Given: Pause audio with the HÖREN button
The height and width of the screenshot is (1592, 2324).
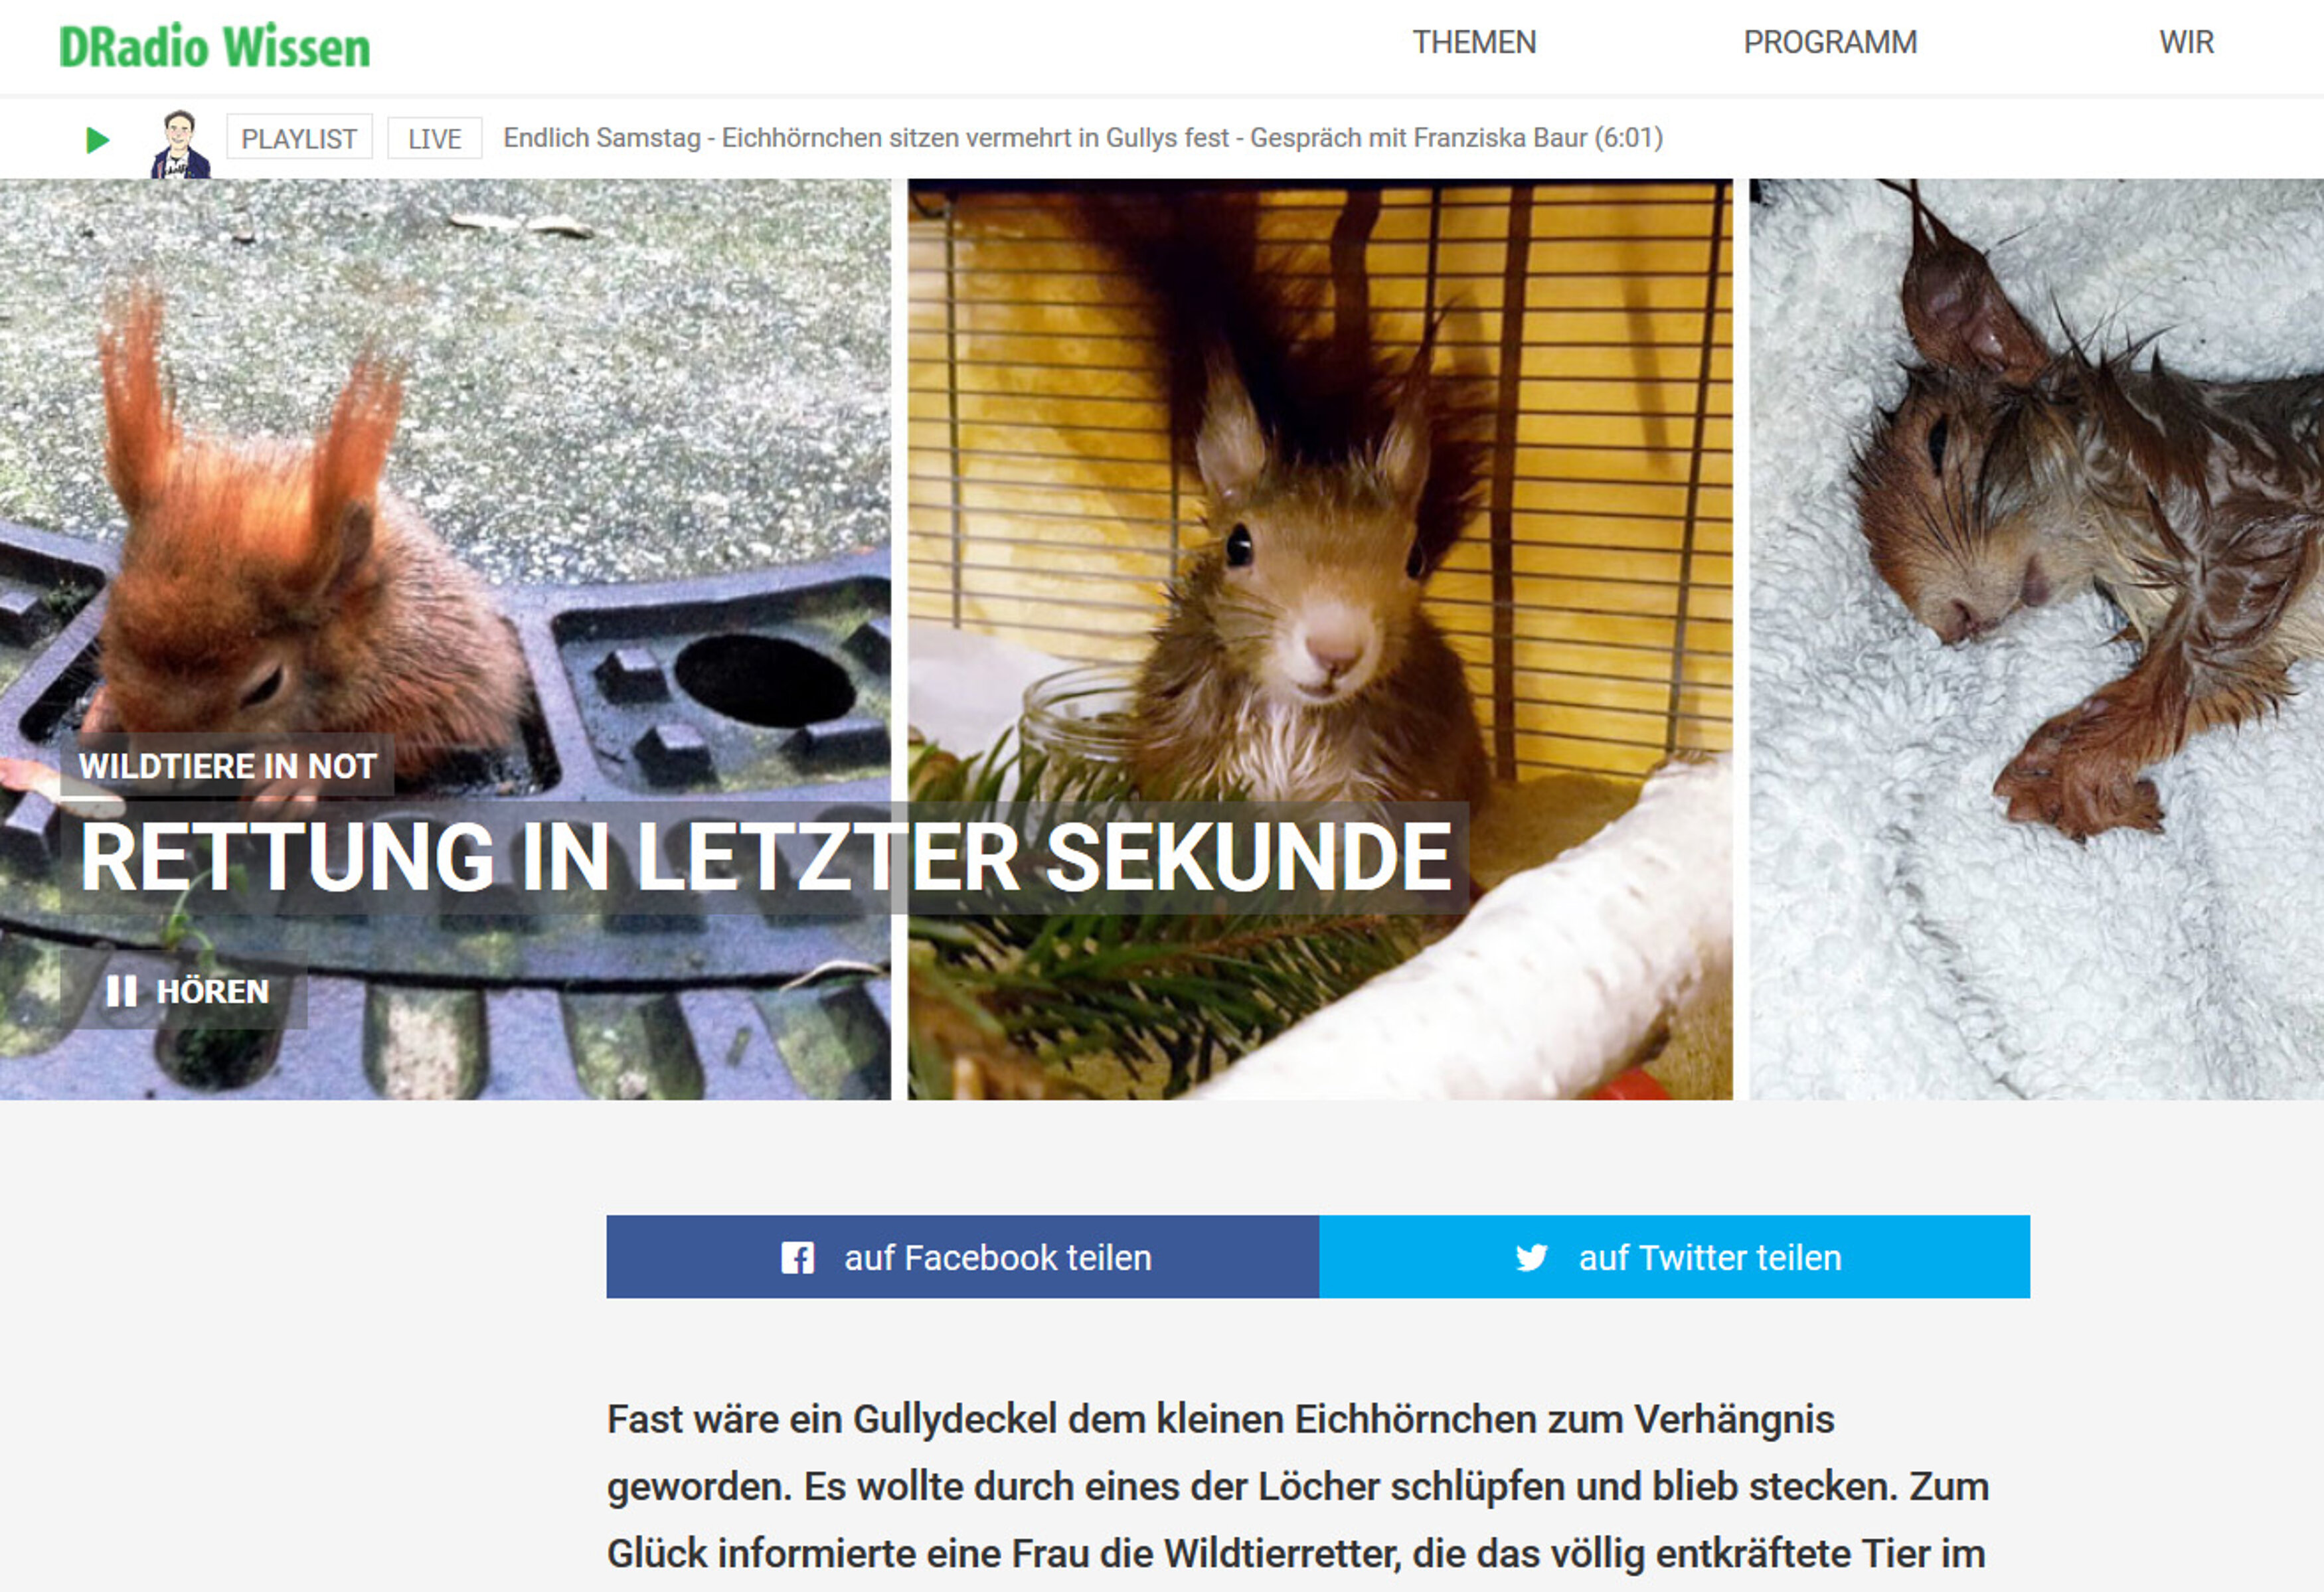Looking at the screenshot, I should (184, 991).
